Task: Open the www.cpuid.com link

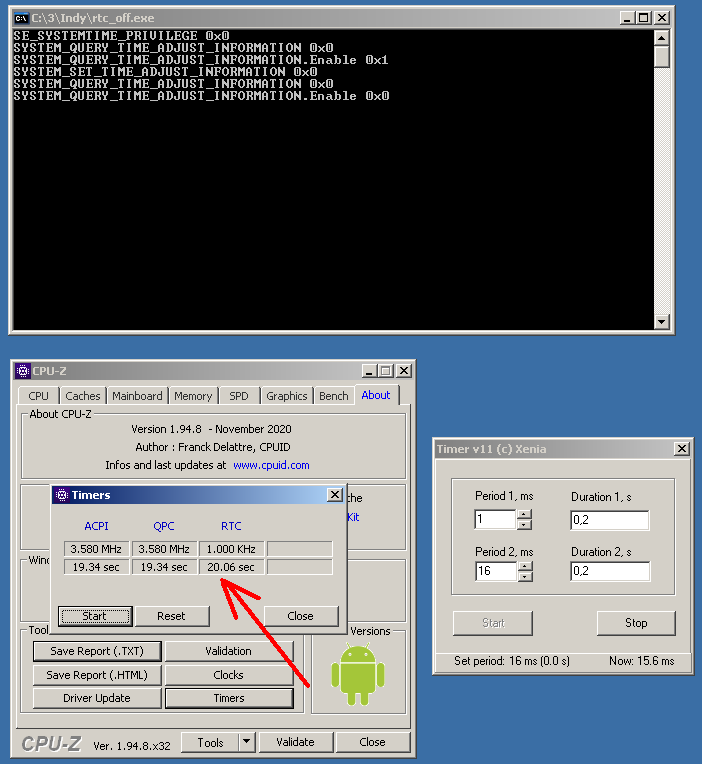Action: point(271,465)
